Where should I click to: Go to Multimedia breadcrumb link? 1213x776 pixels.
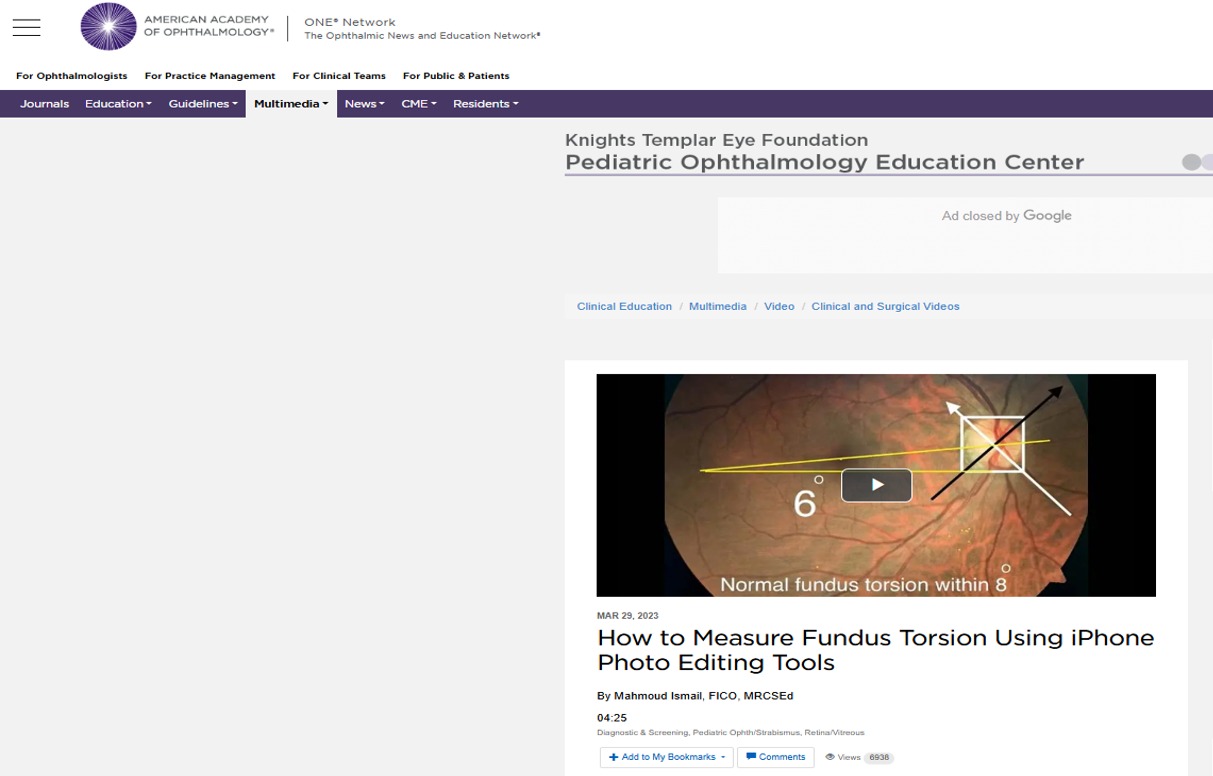point(718,306)
